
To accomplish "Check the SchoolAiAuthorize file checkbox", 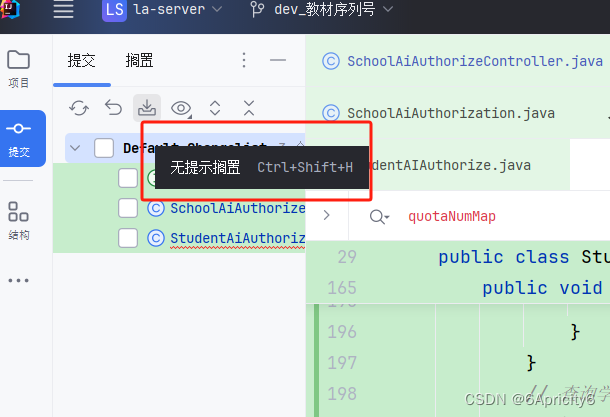I will coord(128,208).
